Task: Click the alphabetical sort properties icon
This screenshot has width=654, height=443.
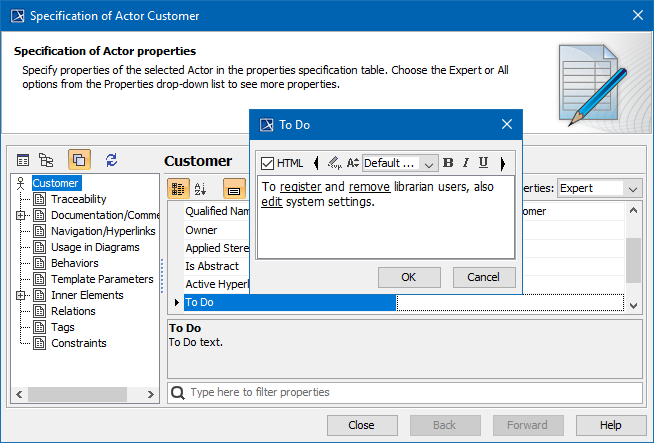Action: click(x=200, y=188)
